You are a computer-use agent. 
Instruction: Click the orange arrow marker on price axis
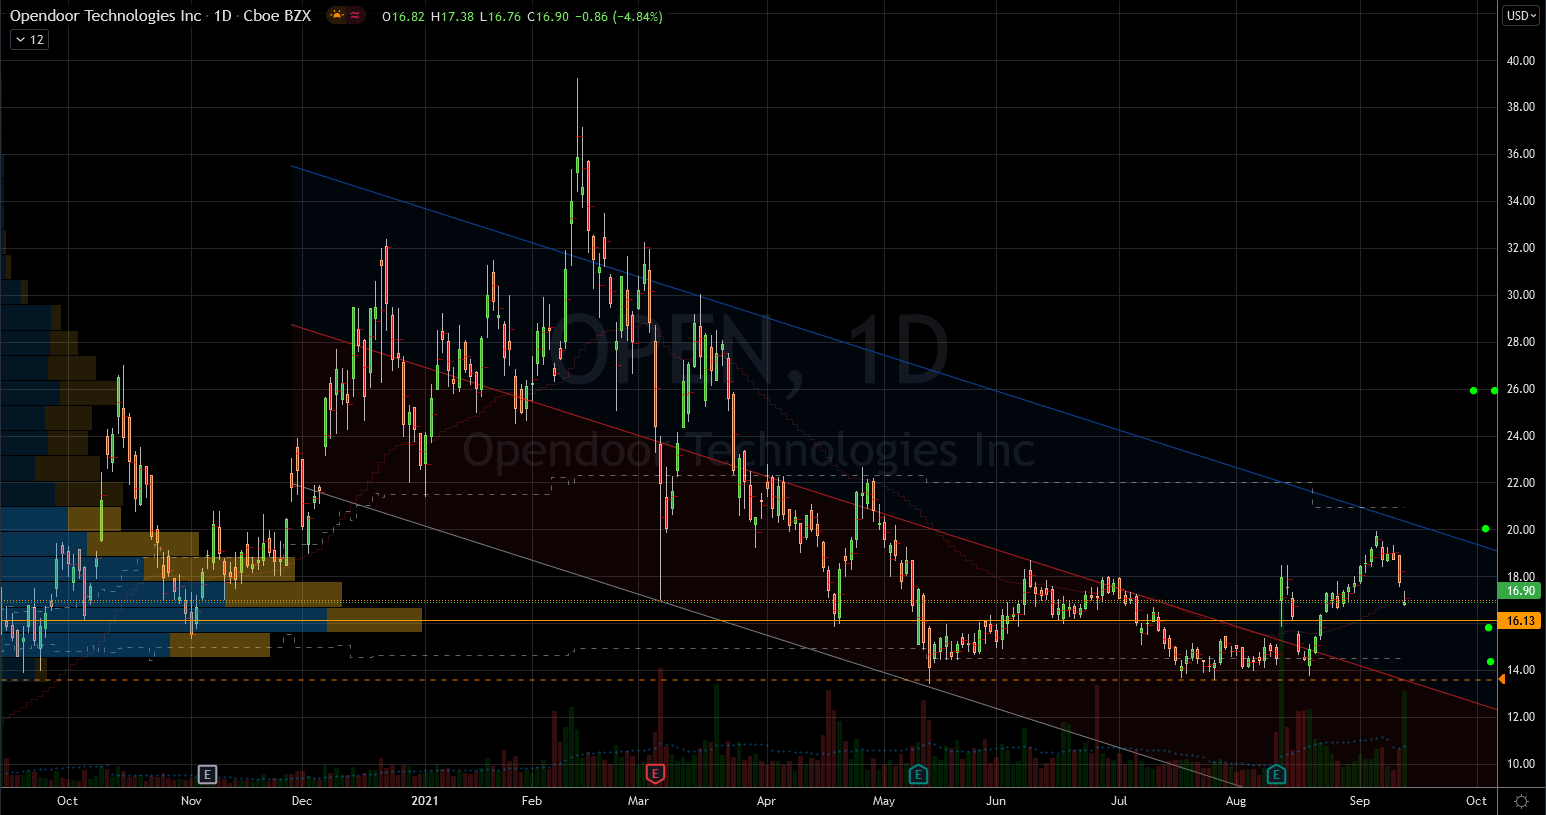point(1501,680)
